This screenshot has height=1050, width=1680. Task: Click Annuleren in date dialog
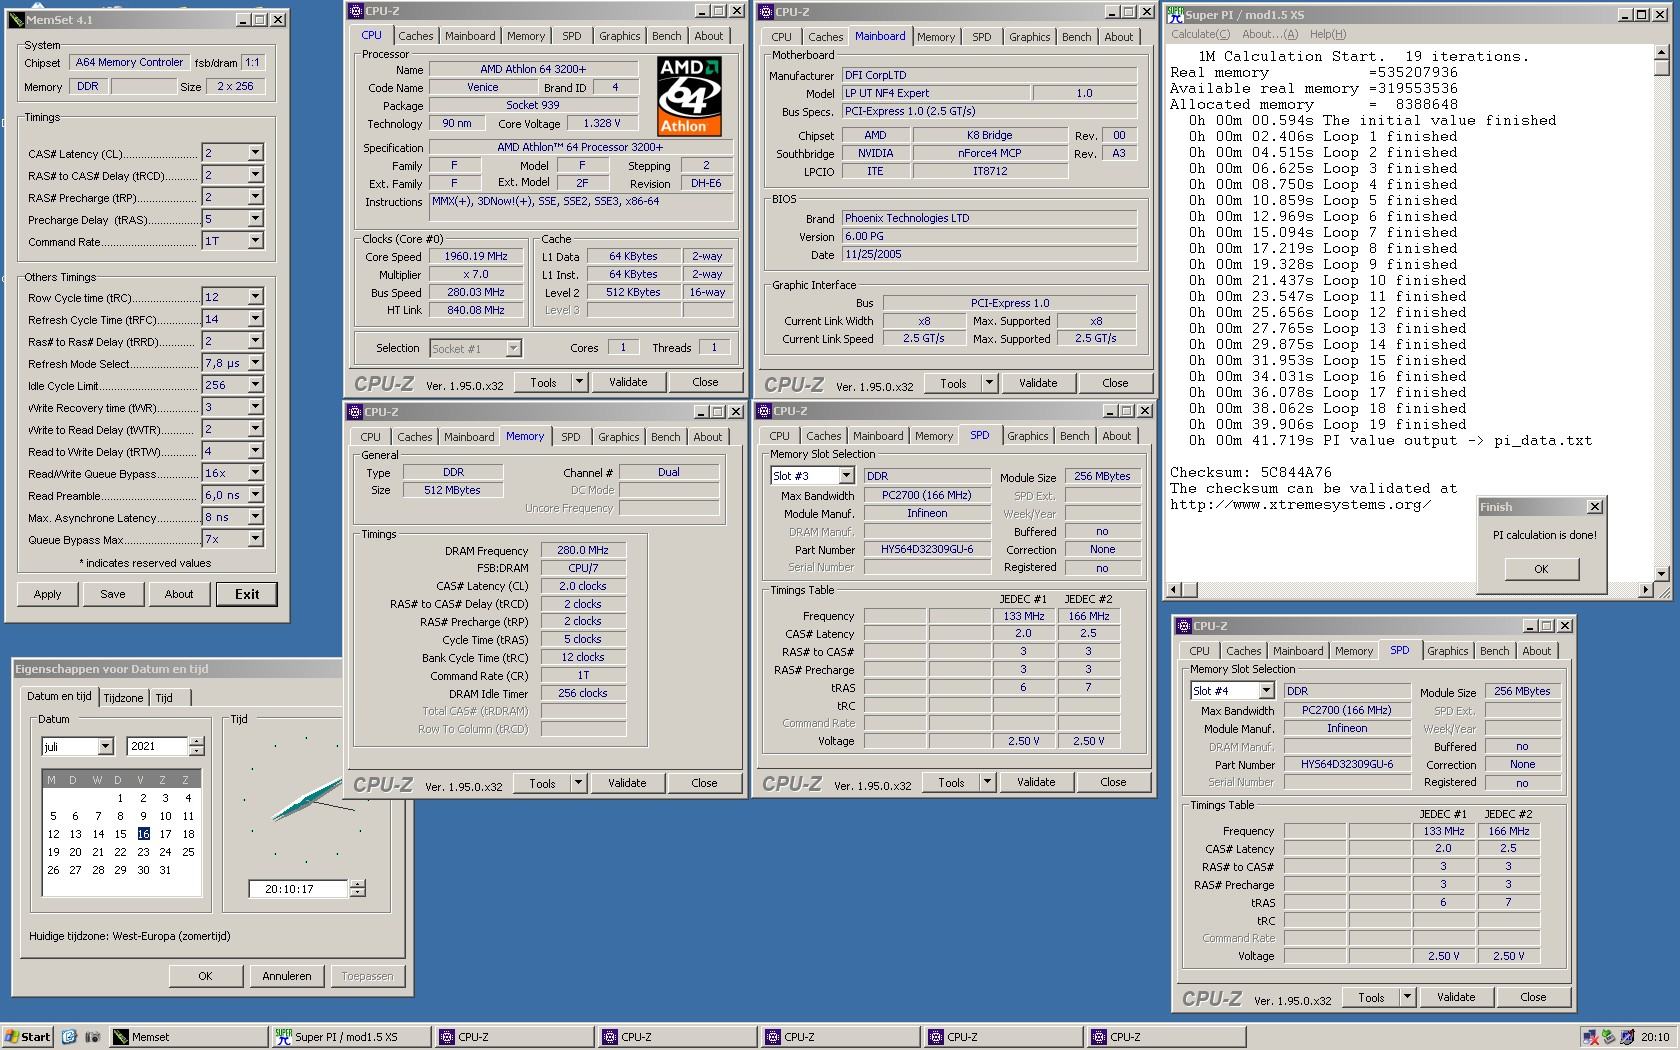tap(287, 976)
